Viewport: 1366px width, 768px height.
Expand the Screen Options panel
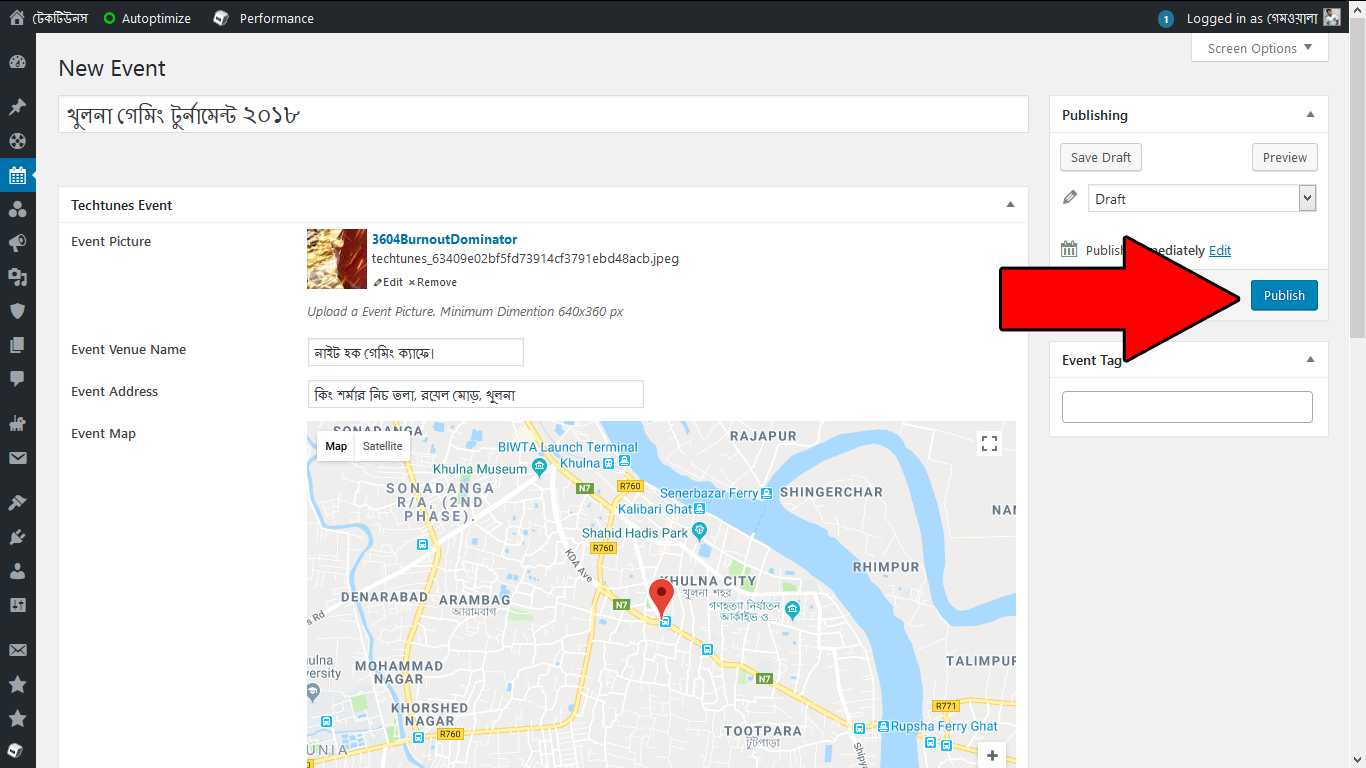[x=1259, y=48]
